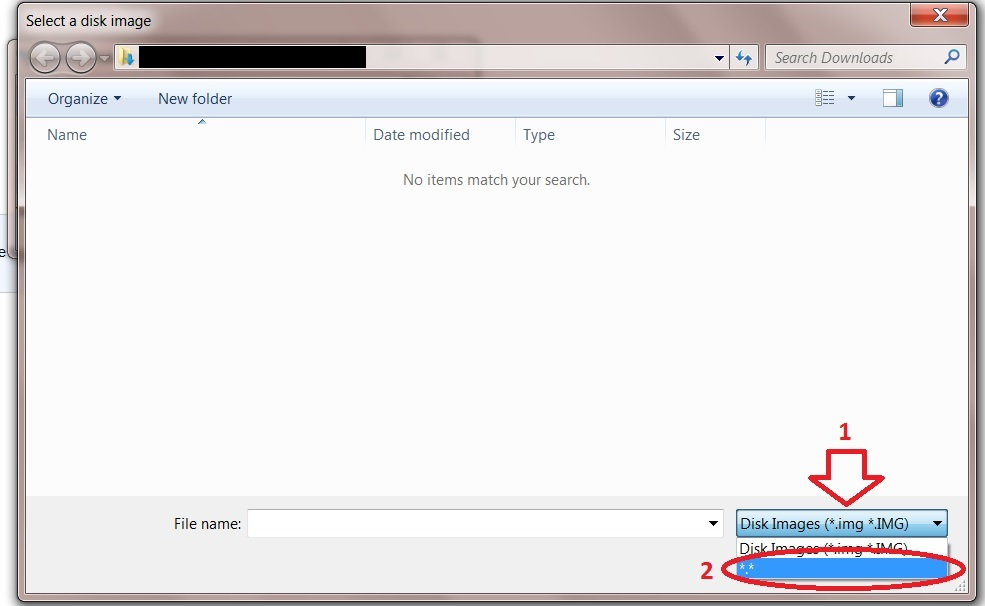Click the magnifier icon in the search box
Image resolution: width=985 pixels, height=606 pixels.
[x=951, y=57]
